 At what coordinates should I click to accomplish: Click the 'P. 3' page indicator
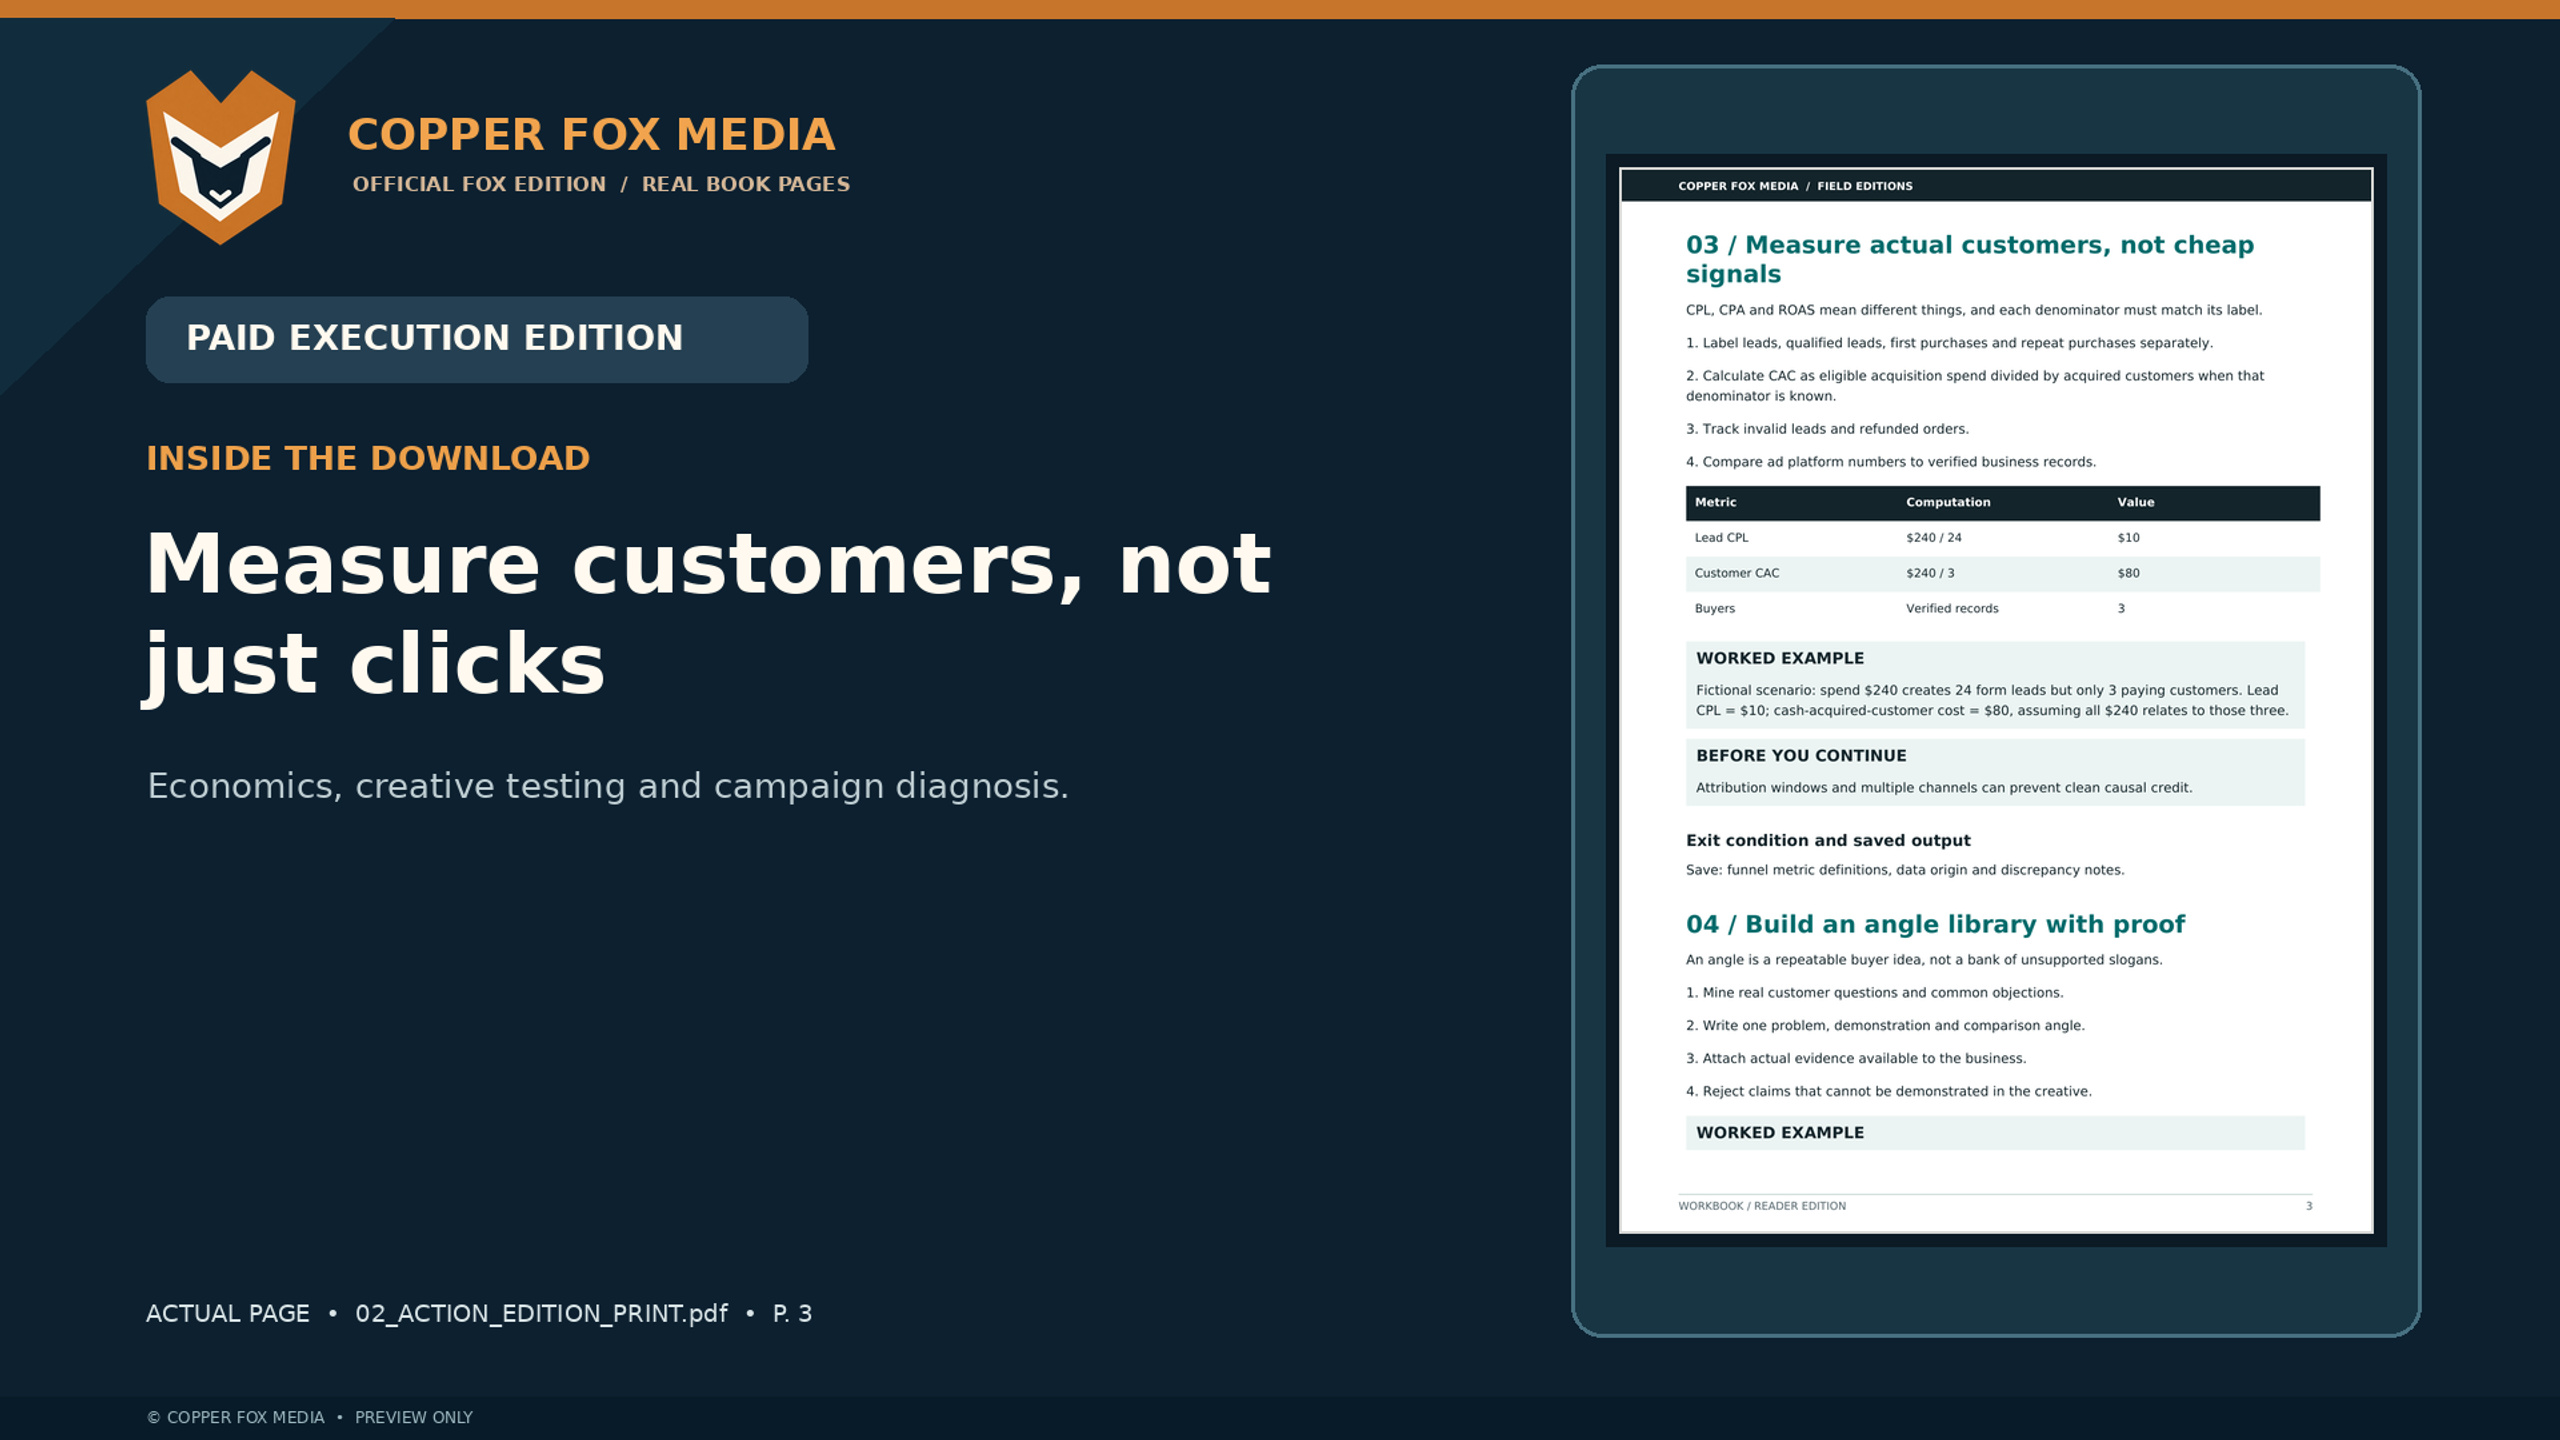coord(792,1314)
